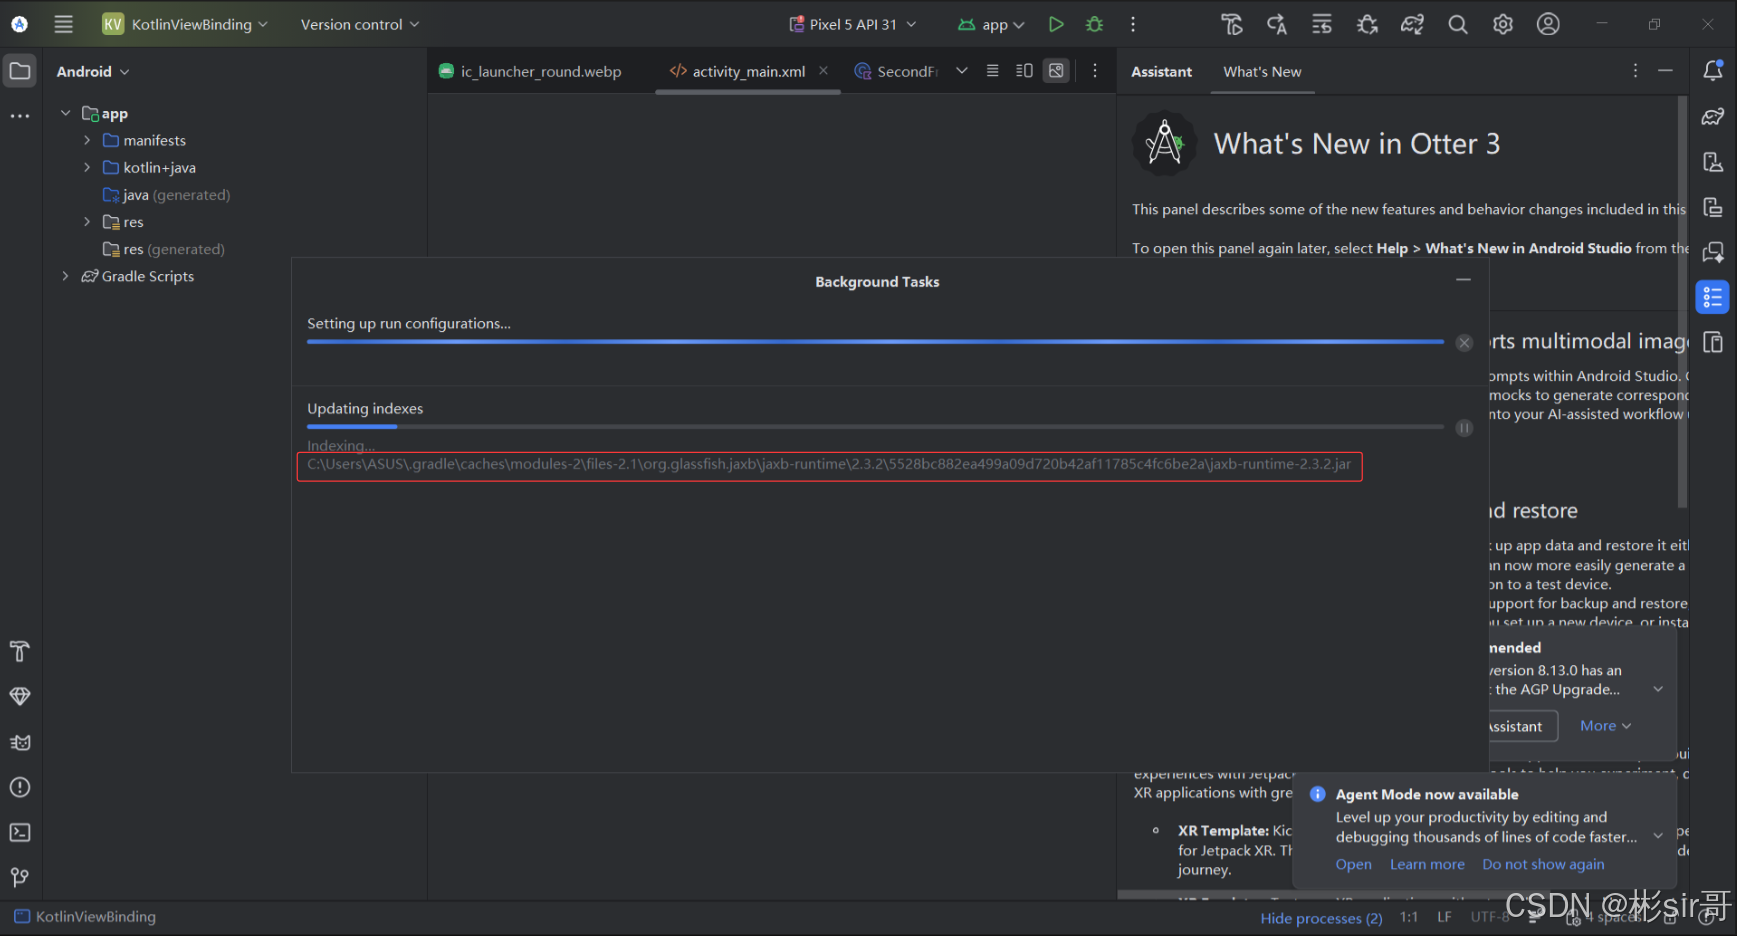
Task: Switch to Assistant panel tab
Action: coord(1161,72)
